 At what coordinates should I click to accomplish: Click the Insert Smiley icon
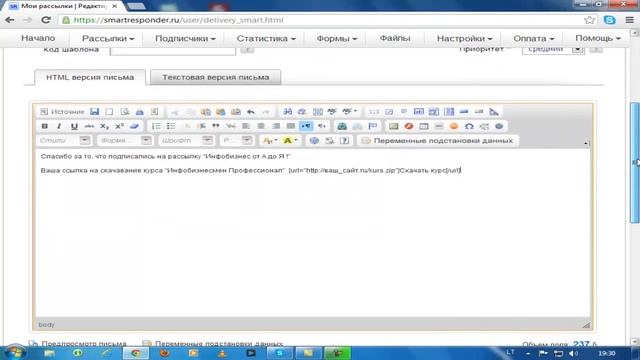454,126
